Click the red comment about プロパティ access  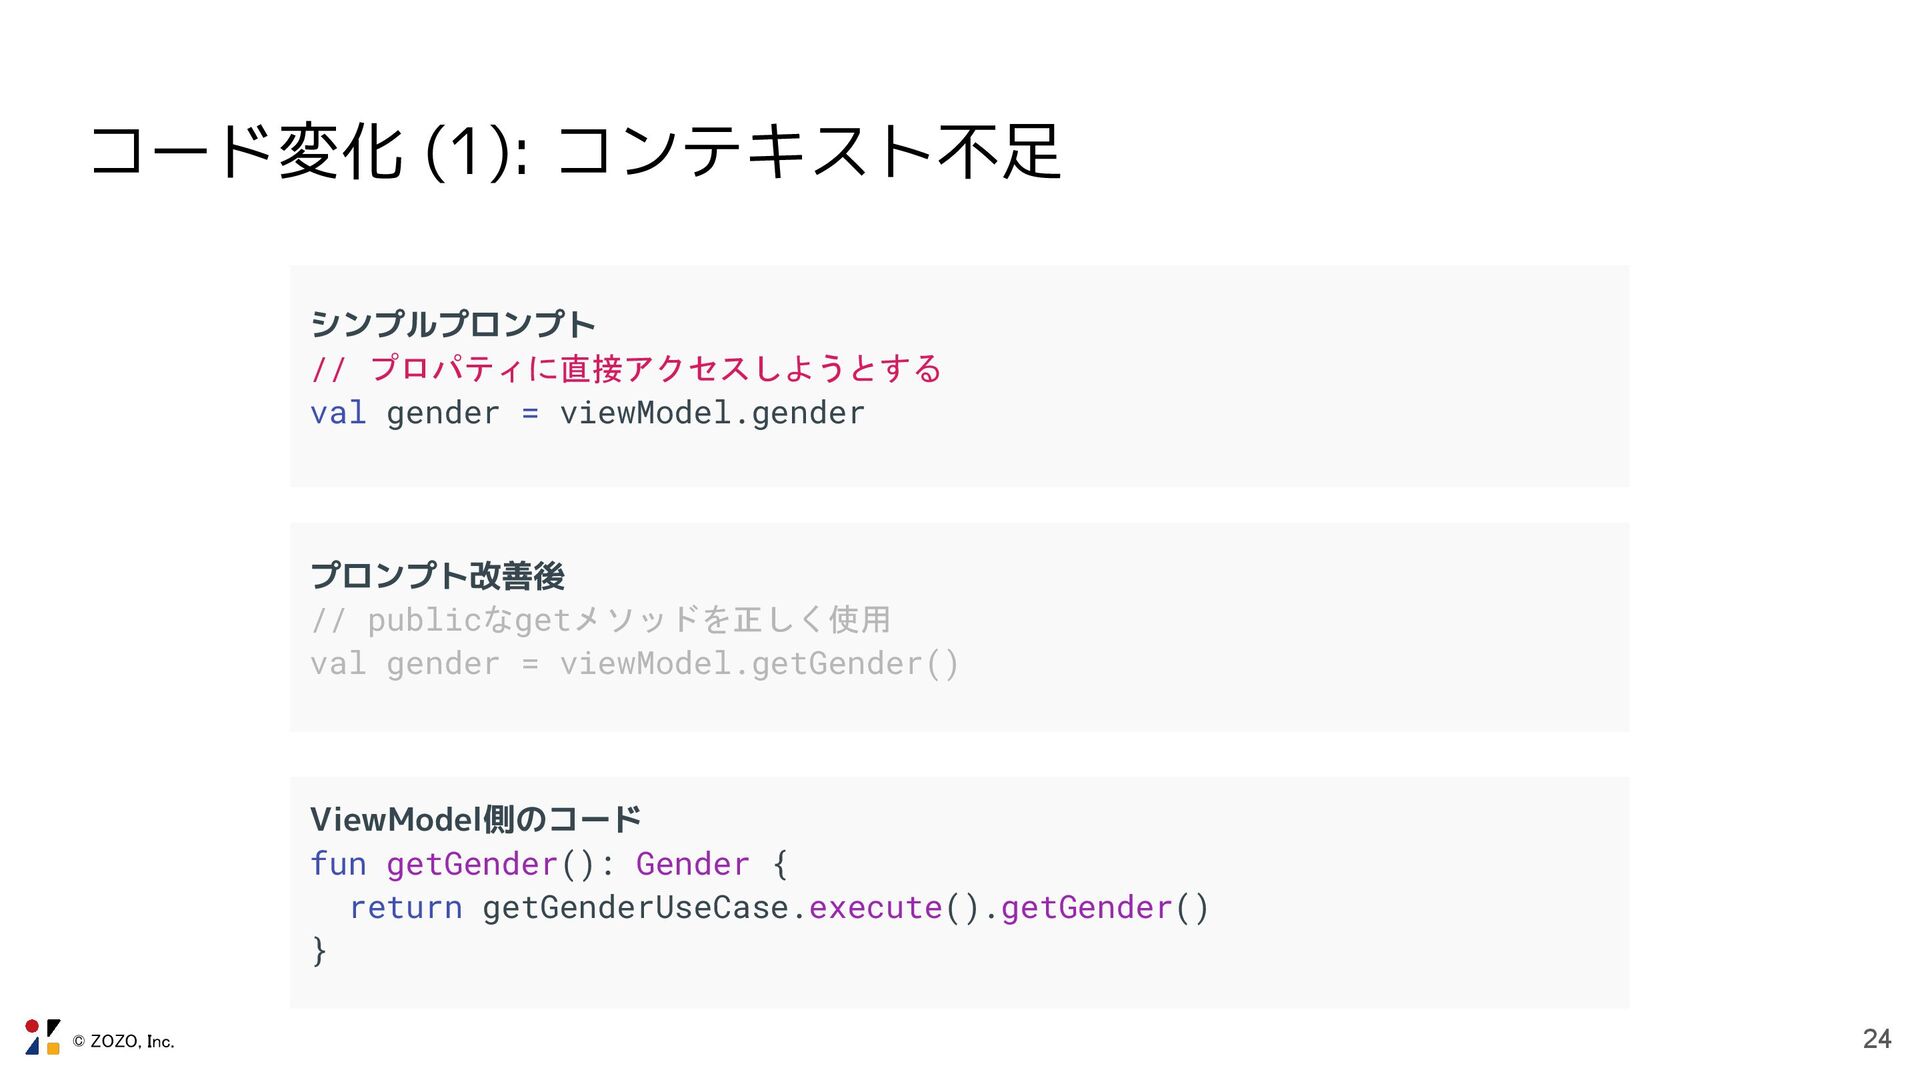click(x=626, y=369)
